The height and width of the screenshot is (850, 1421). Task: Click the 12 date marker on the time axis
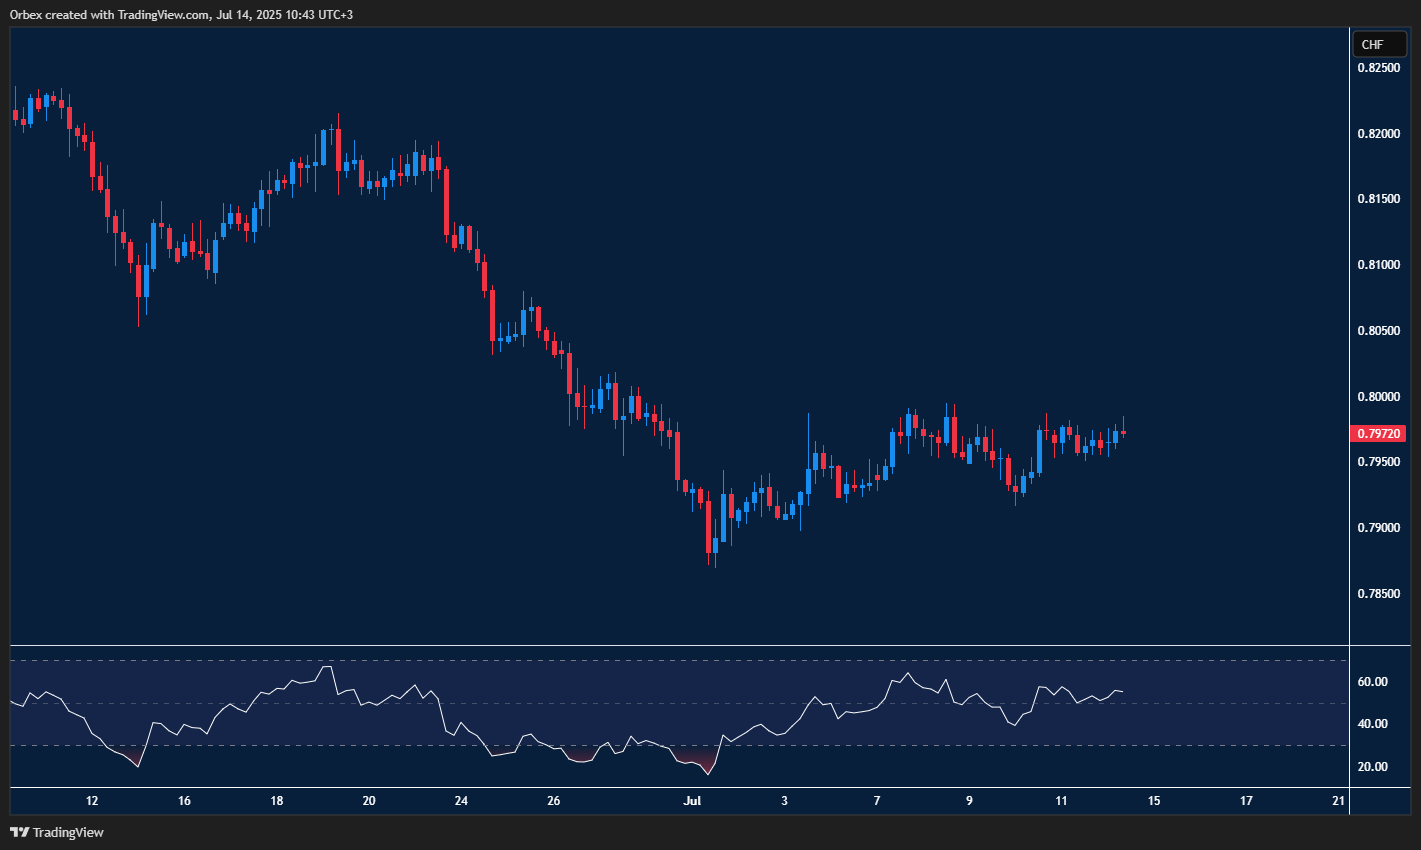91,801
